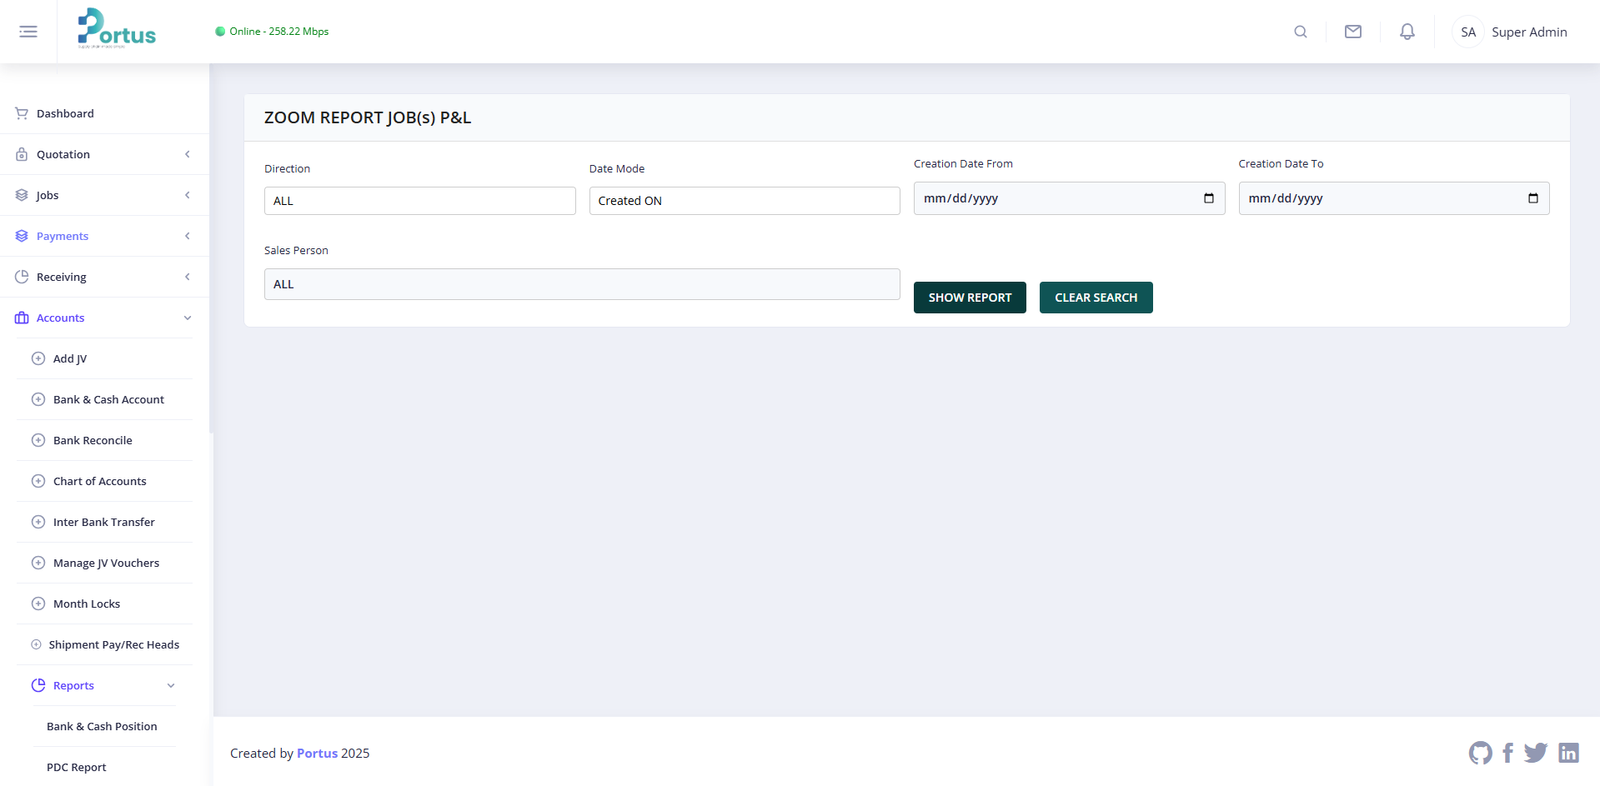Click the Facebook footer icon

click(x=1508, y=753)
